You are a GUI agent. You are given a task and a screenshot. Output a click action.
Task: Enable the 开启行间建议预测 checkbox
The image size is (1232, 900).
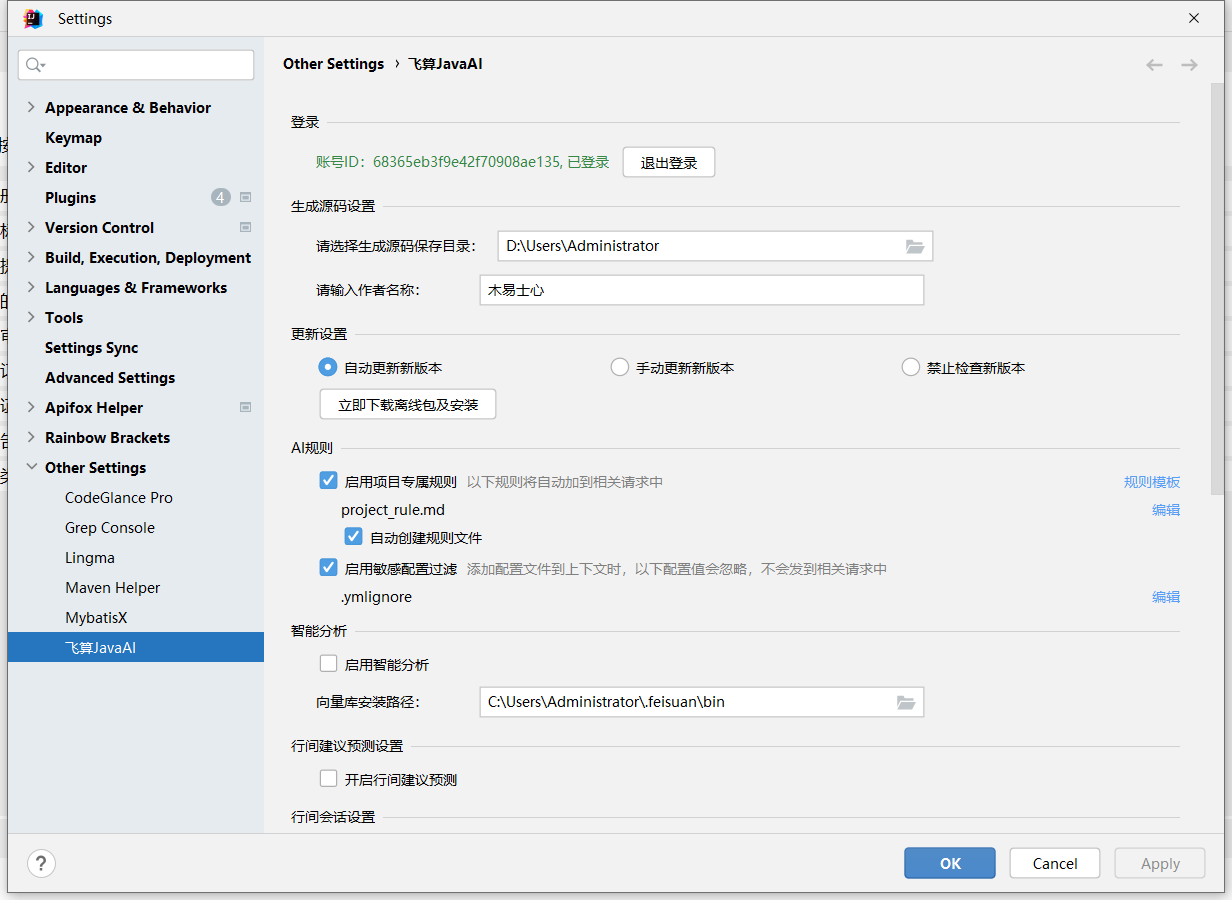coord(328,778)
